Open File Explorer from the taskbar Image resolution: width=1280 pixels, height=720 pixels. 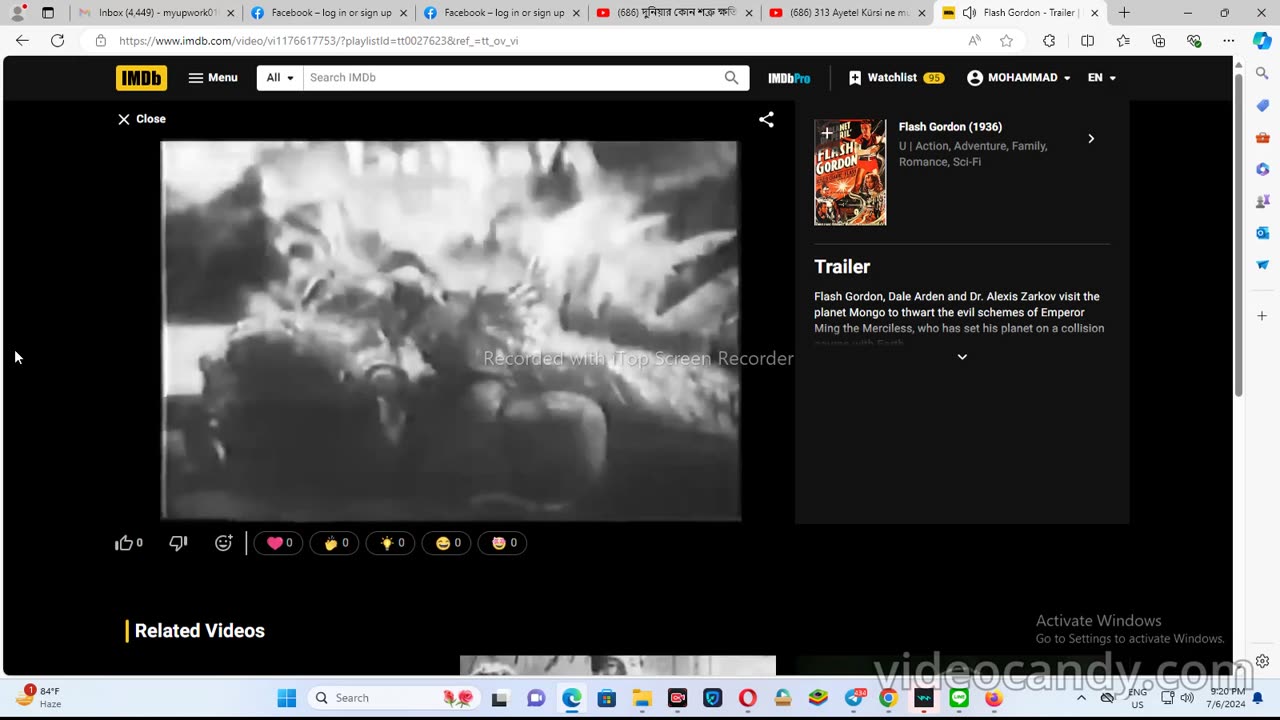point(641,698)
